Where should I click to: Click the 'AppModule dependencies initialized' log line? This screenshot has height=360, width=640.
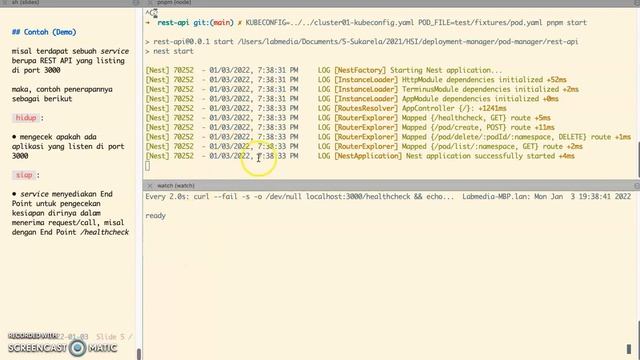click(352, 99)
